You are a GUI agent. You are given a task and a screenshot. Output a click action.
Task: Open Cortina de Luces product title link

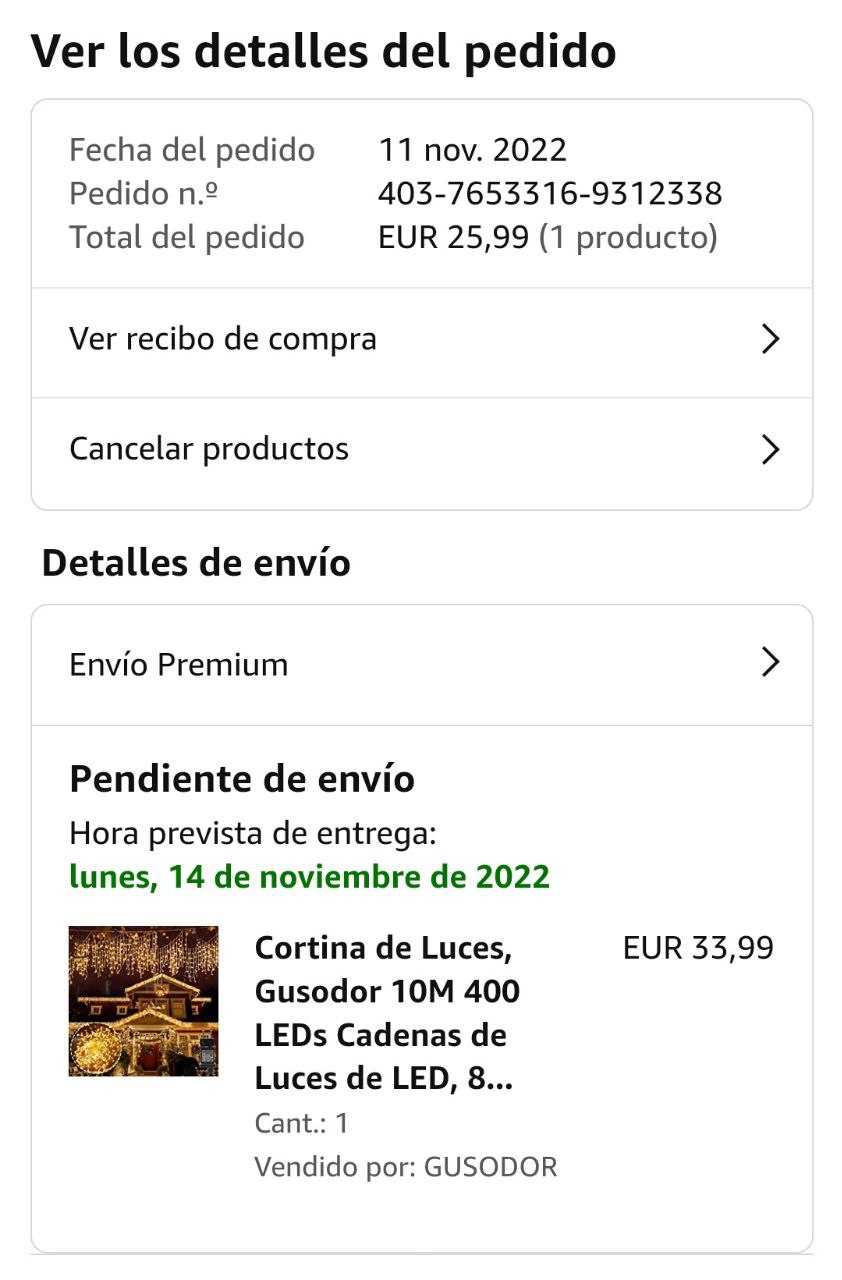tap(387, 1013)
